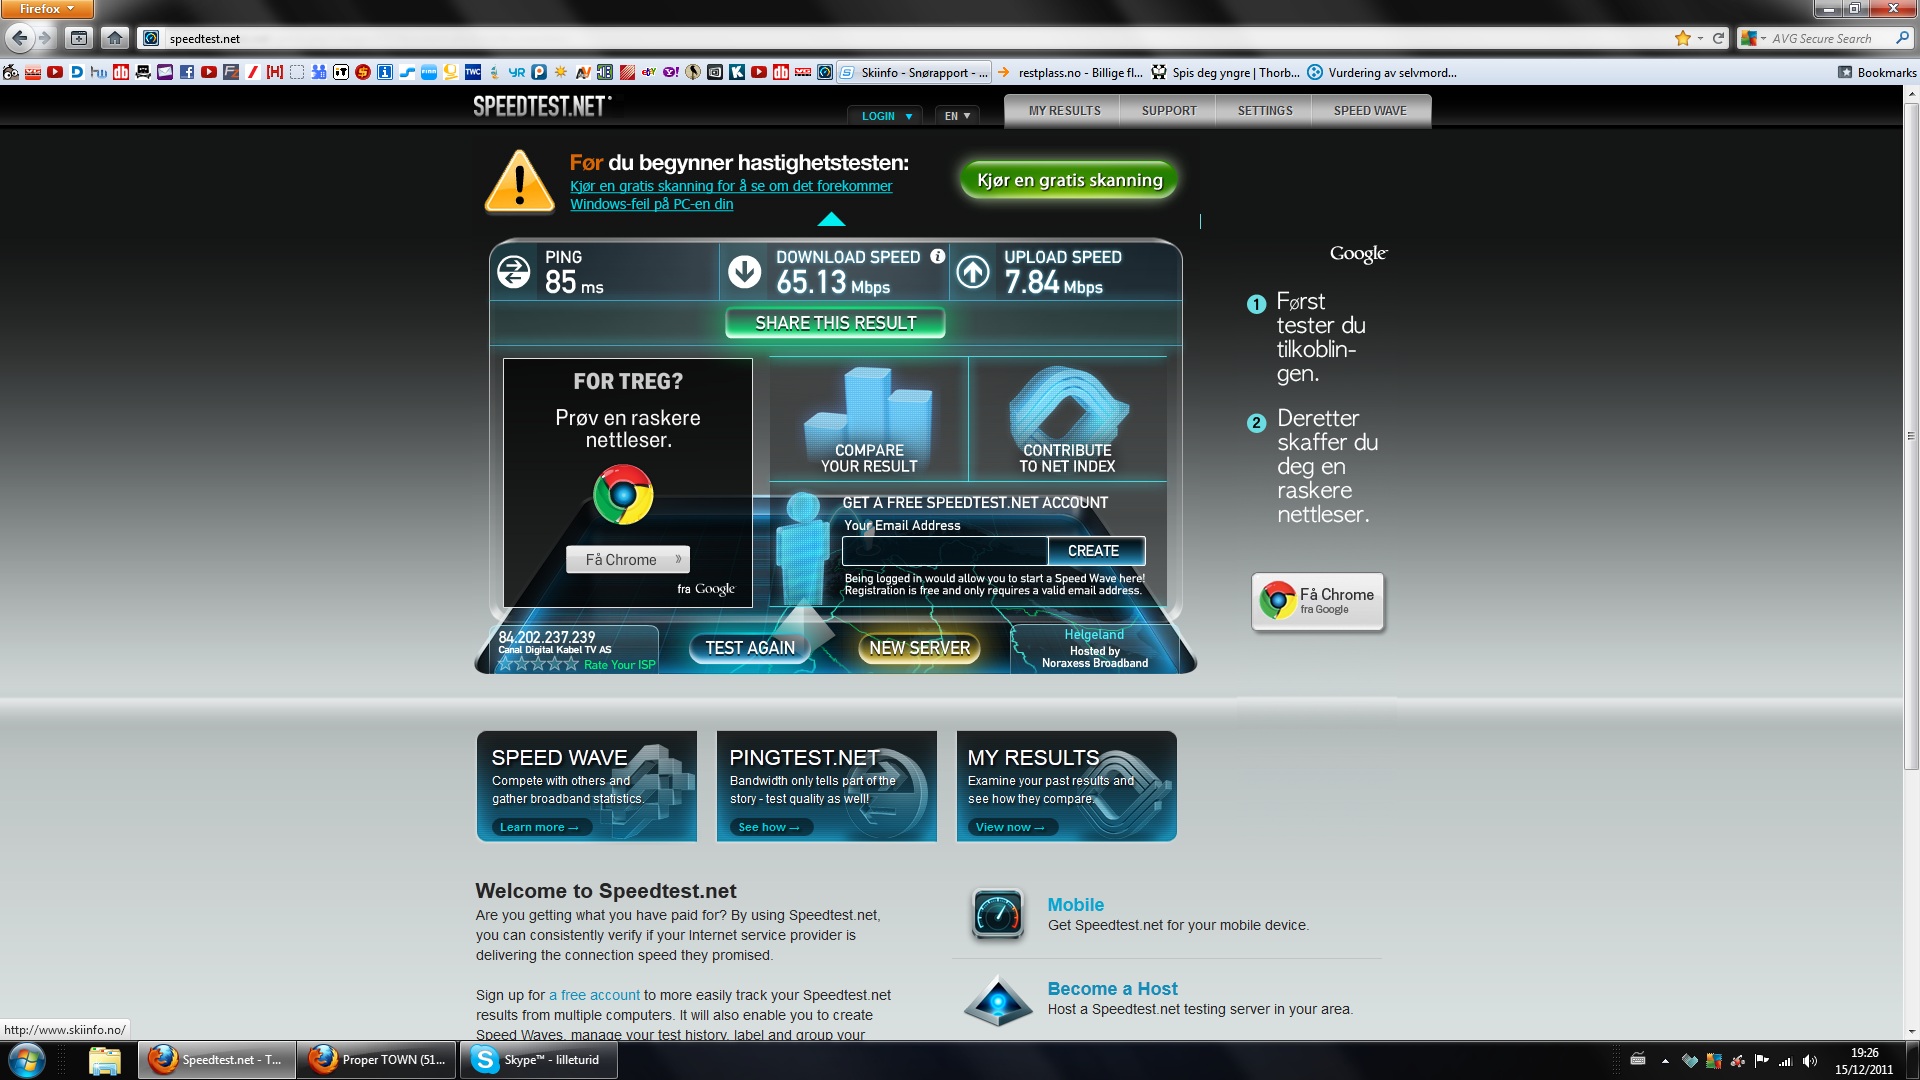This screenshot has height=1080, width=1920.
Task: Click See how under Pingtest.net
Action: coord(769,827)
